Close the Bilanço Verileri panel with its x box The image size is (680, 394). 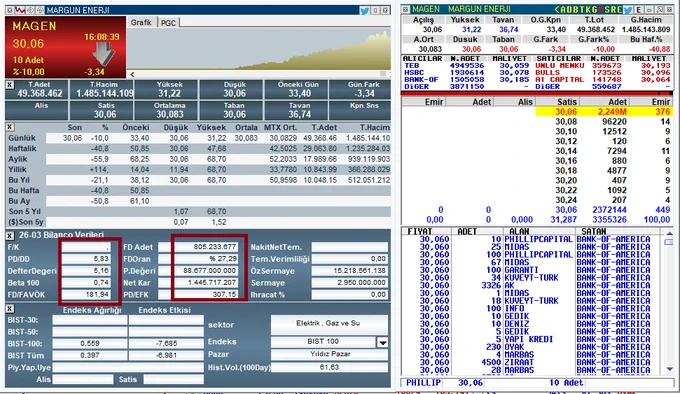coord(10,235)
